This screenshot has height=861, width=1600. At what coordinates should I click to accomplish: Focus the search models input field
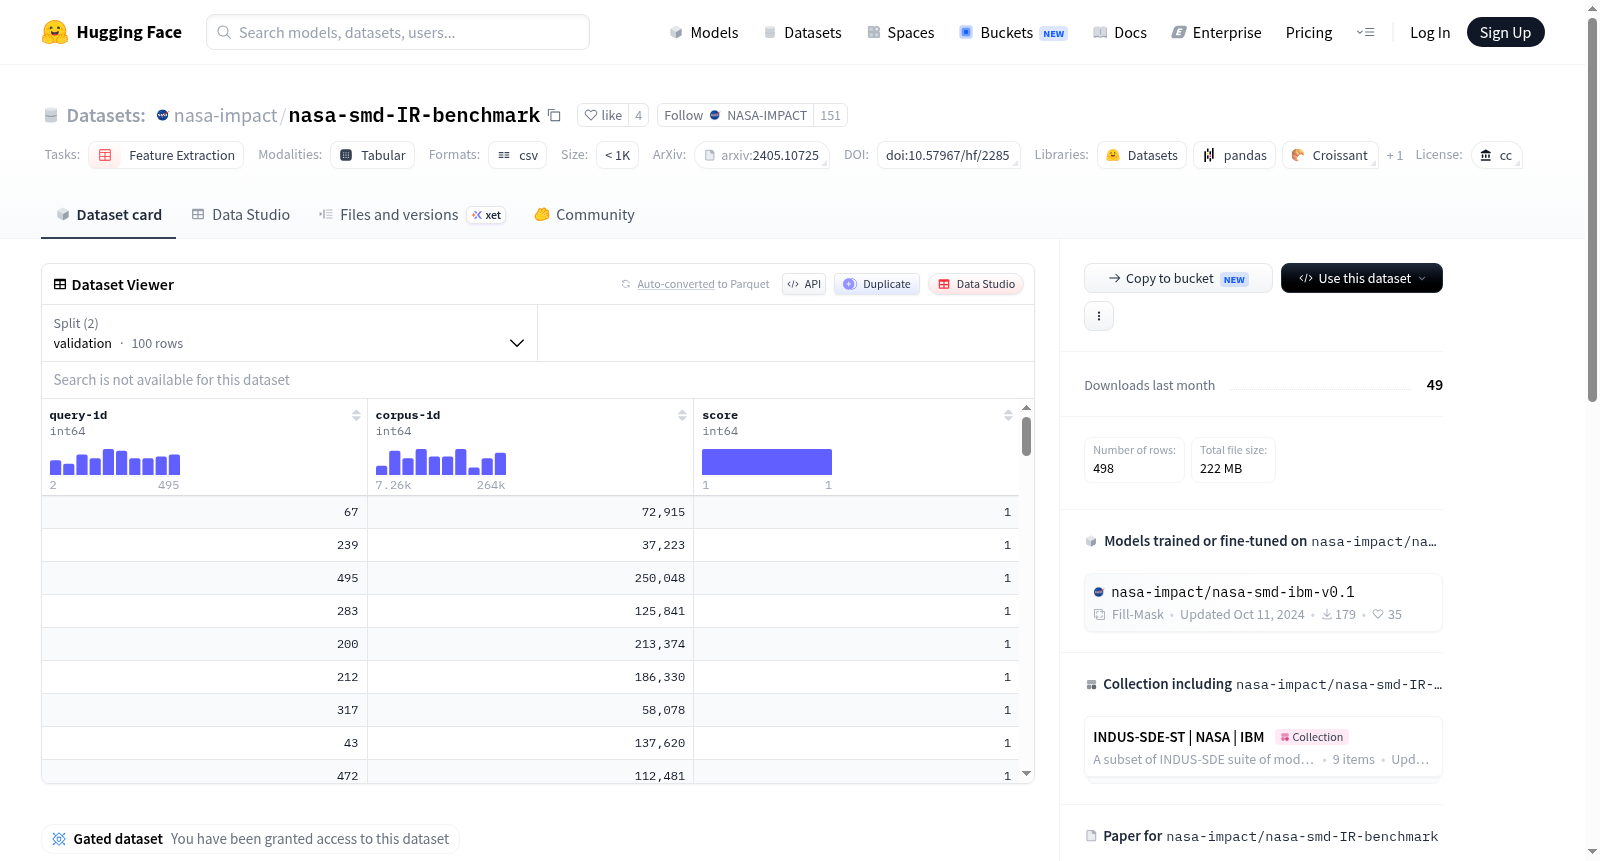coord(398,32)
